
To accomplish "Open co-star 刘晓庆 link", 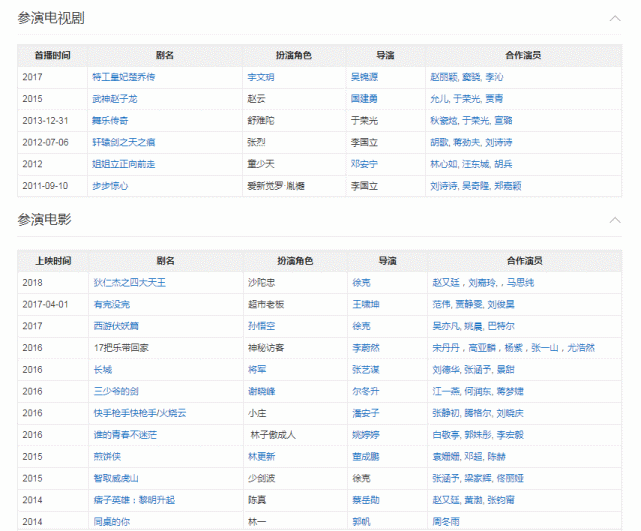I will point(510,413).
